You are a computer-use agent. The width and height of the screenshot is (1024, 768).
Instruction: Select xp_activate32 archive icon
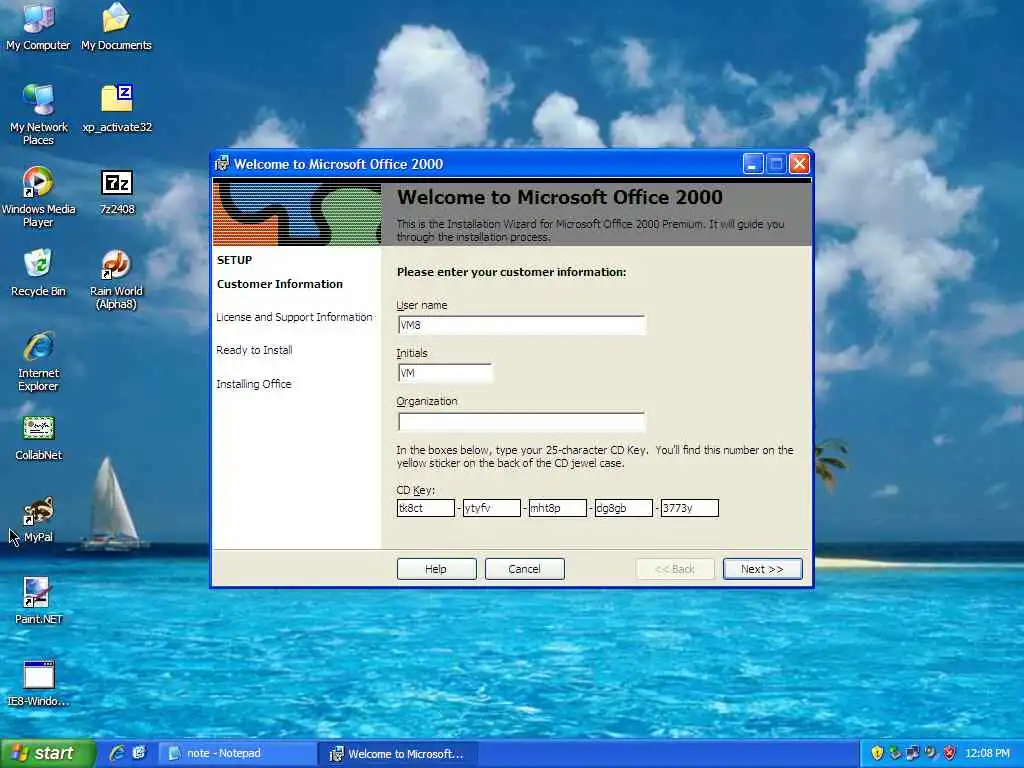pos(117,108)
